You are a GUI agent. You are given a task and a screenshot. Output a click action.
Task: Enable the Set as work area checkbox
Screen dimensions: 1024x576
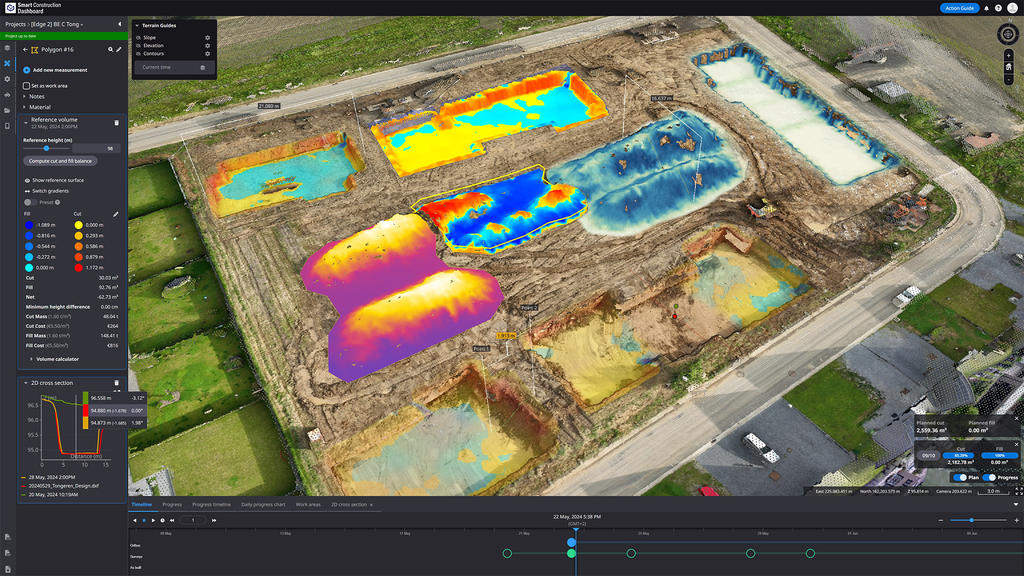pyautogui.click(x=26, y=86)
